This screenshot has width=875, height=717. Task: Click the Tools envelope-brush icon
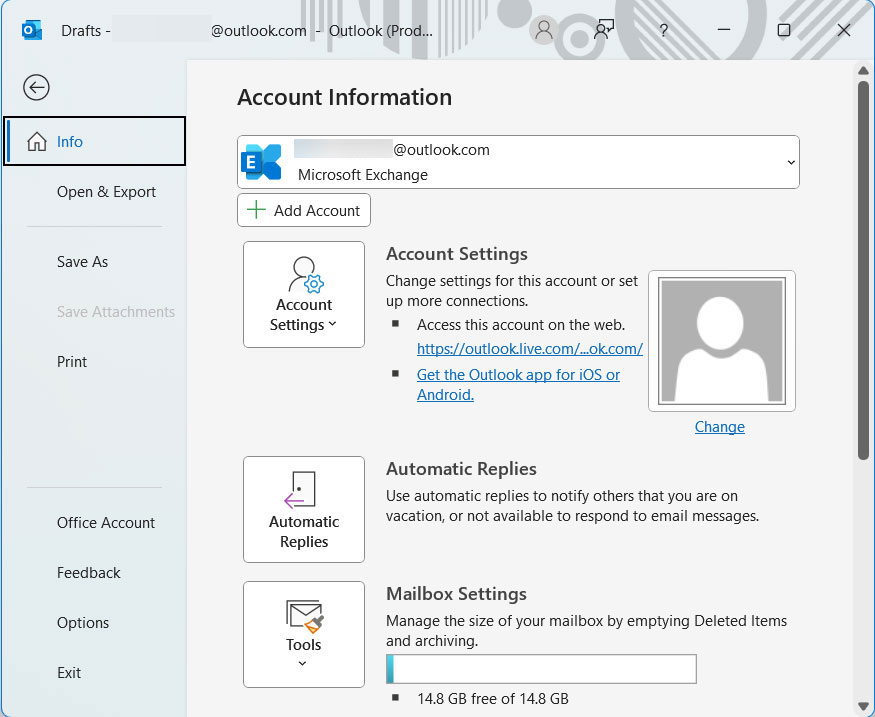[305, 616]
